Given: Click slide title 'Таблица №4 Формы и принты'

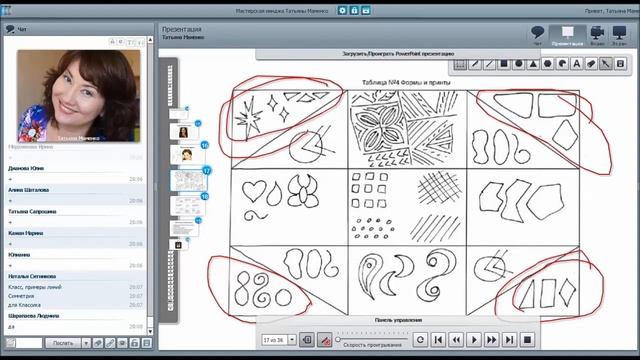Looking at the screenshot, I should point(407,83).
